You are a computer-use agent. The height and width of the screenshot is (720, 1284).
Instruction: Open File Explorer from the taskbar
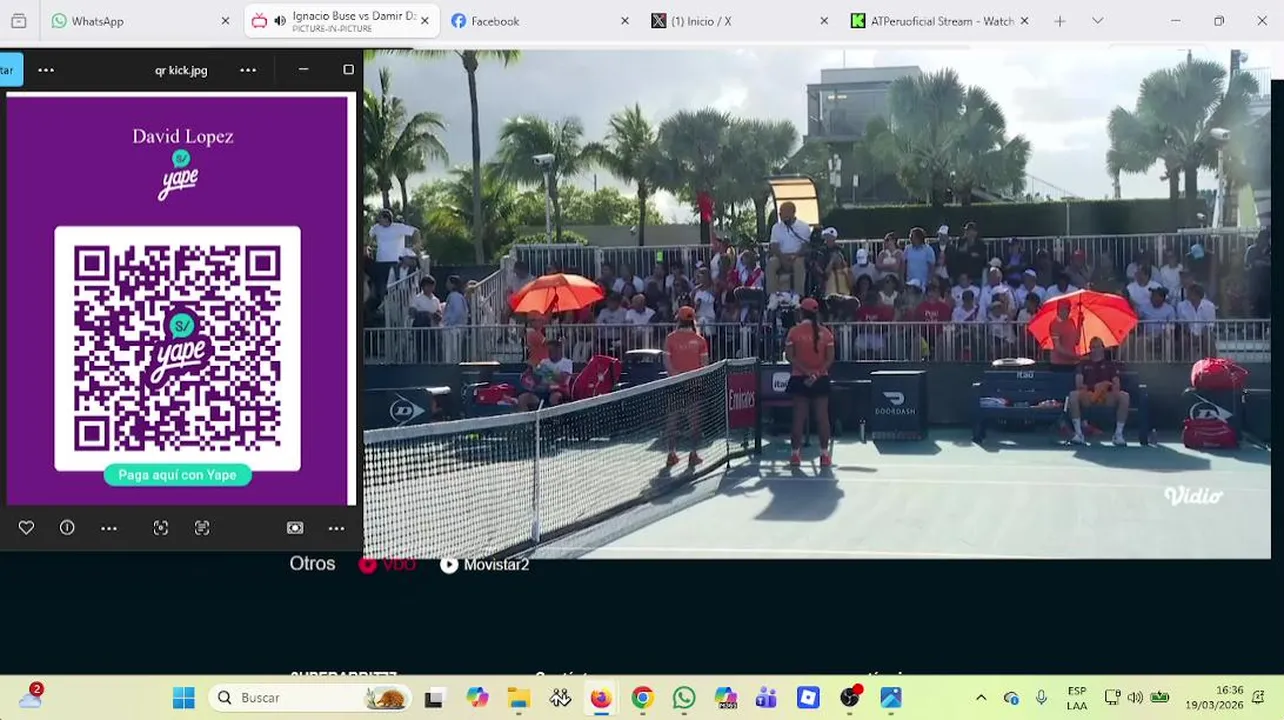(x=518, y=698)
